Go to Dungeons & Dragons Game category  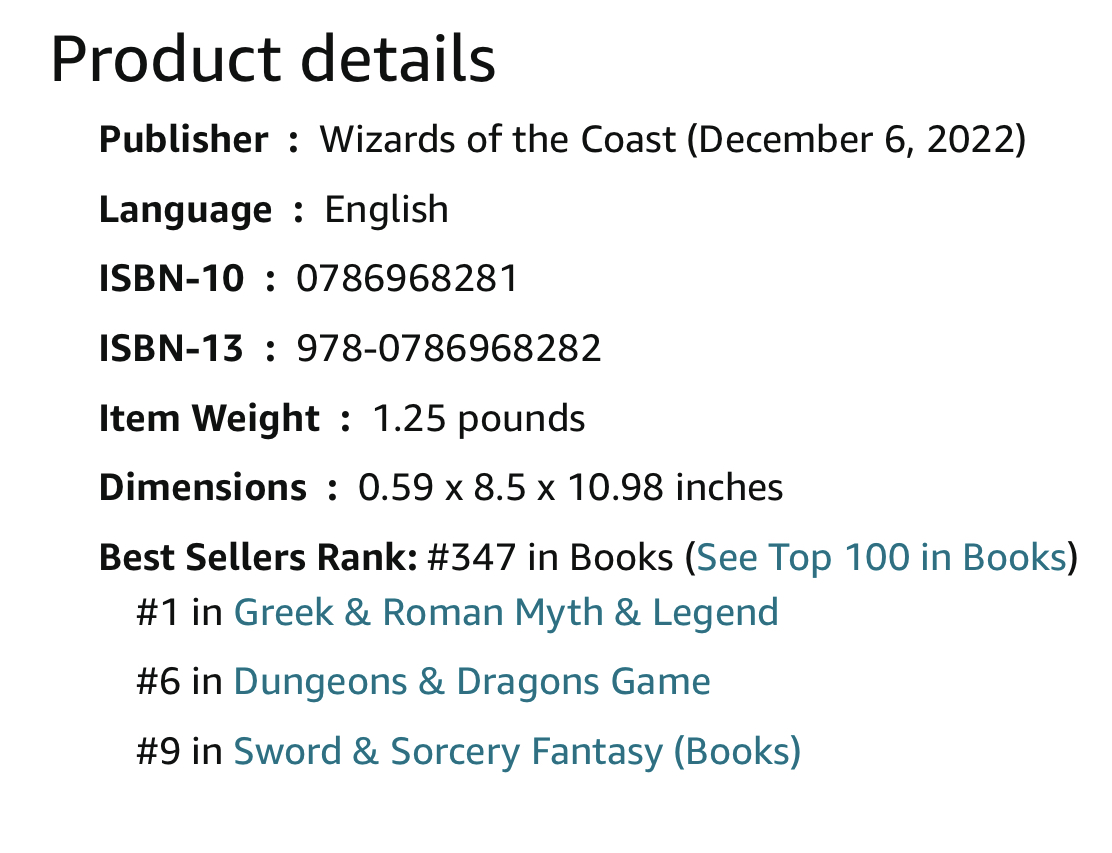coord(471,682)
